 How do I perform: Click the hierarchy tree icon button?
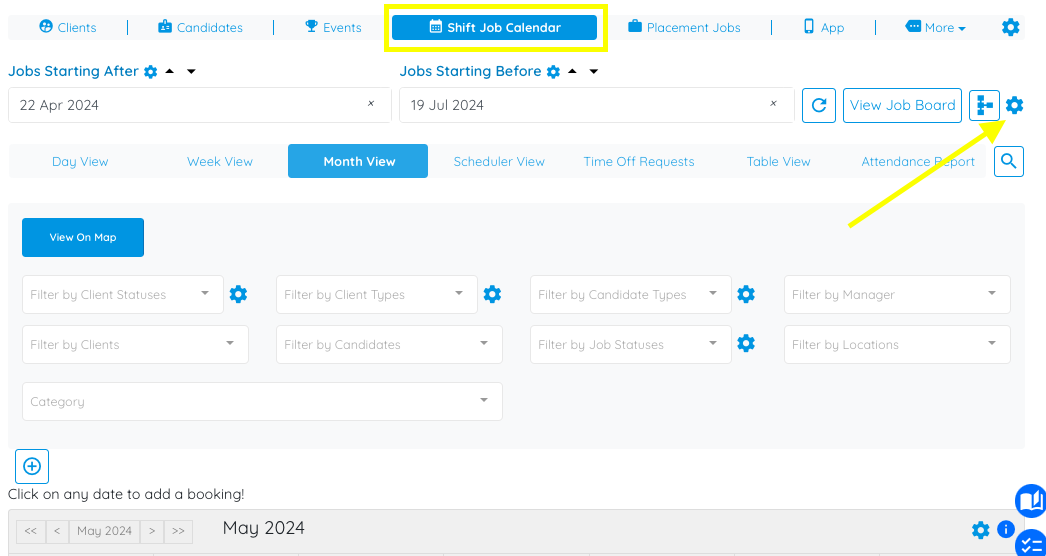[985, 105]
